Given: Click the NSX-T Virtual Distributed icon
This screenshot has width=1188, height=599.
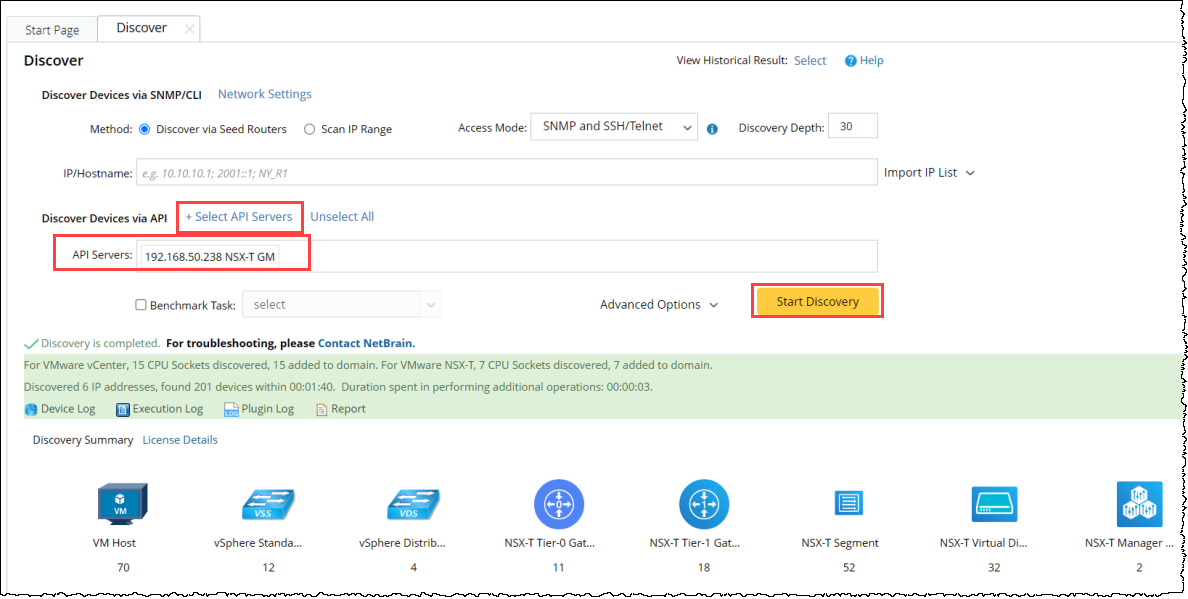Looking at the screenshot, I should [994, 504].
